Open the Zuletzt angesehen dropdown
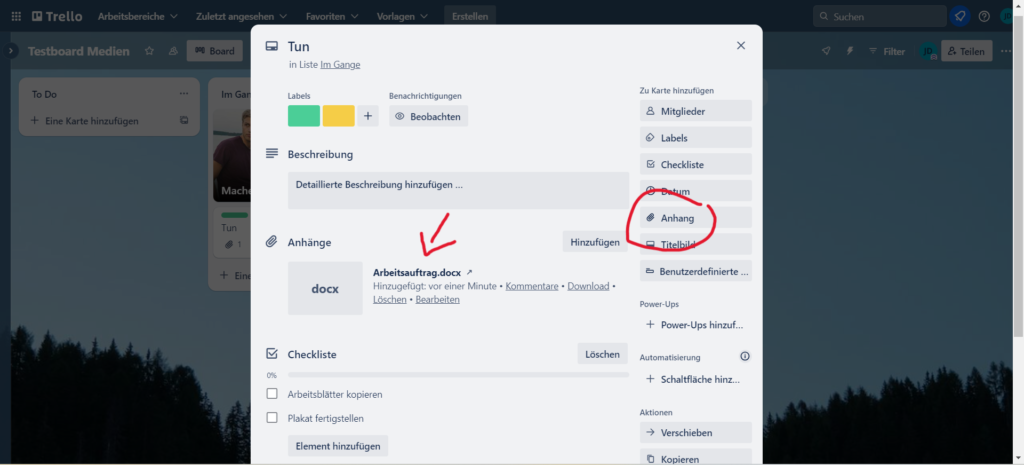Image resolution: width=1024 pixels, height=465 pixels. pos(242,16)
